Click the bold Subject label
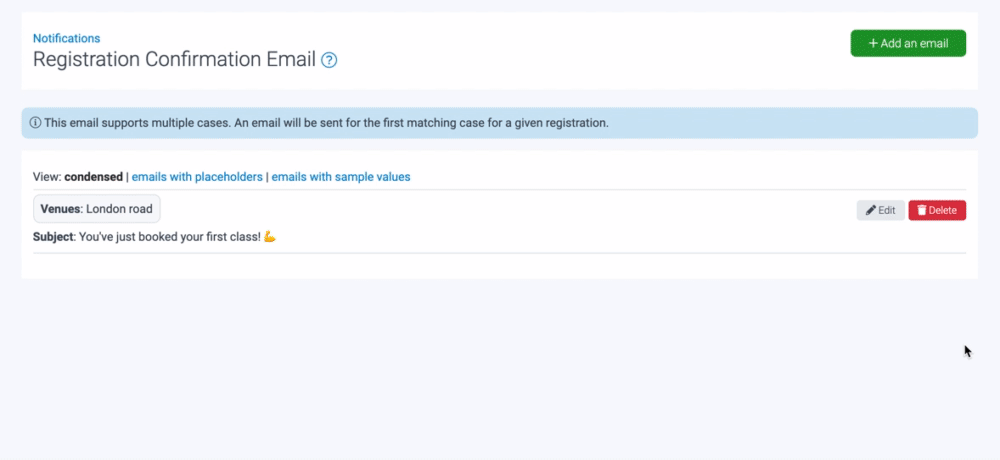Viewport: 1000px width, 460px height. tap(53, 237)
